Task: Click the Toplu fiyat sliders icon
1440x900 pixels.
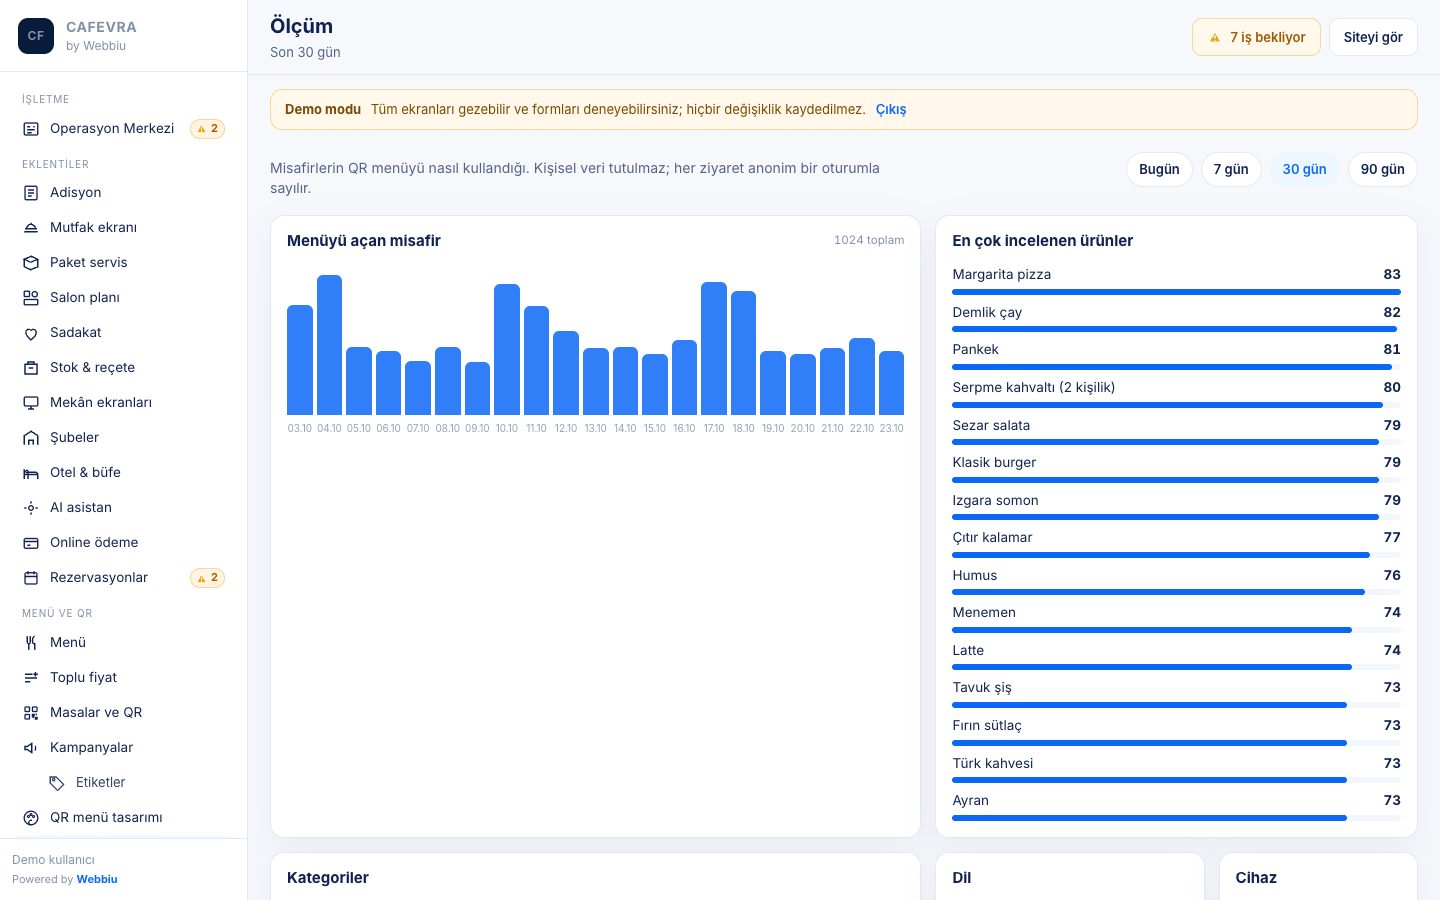Action: [31, 678]
